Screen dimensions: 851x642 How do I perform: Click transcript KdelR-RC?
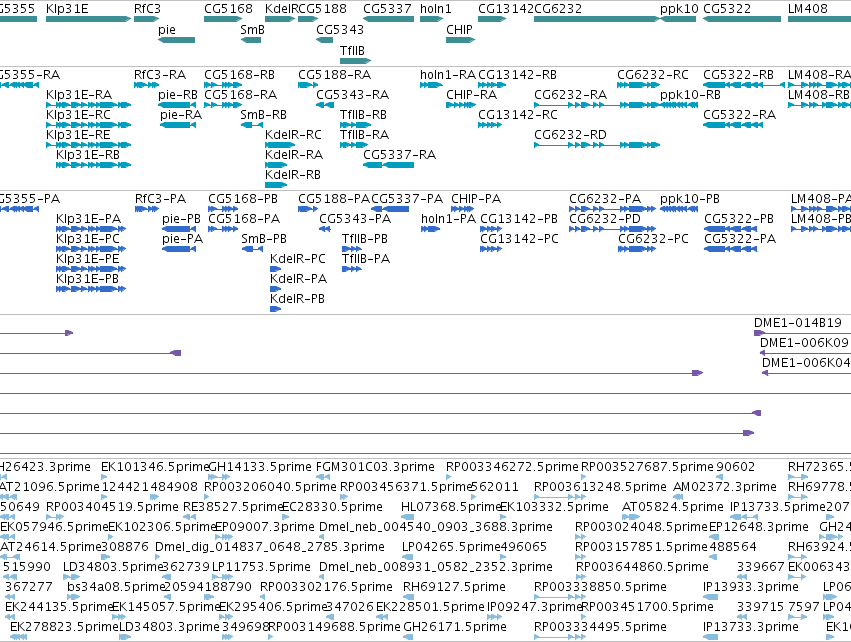280,145
